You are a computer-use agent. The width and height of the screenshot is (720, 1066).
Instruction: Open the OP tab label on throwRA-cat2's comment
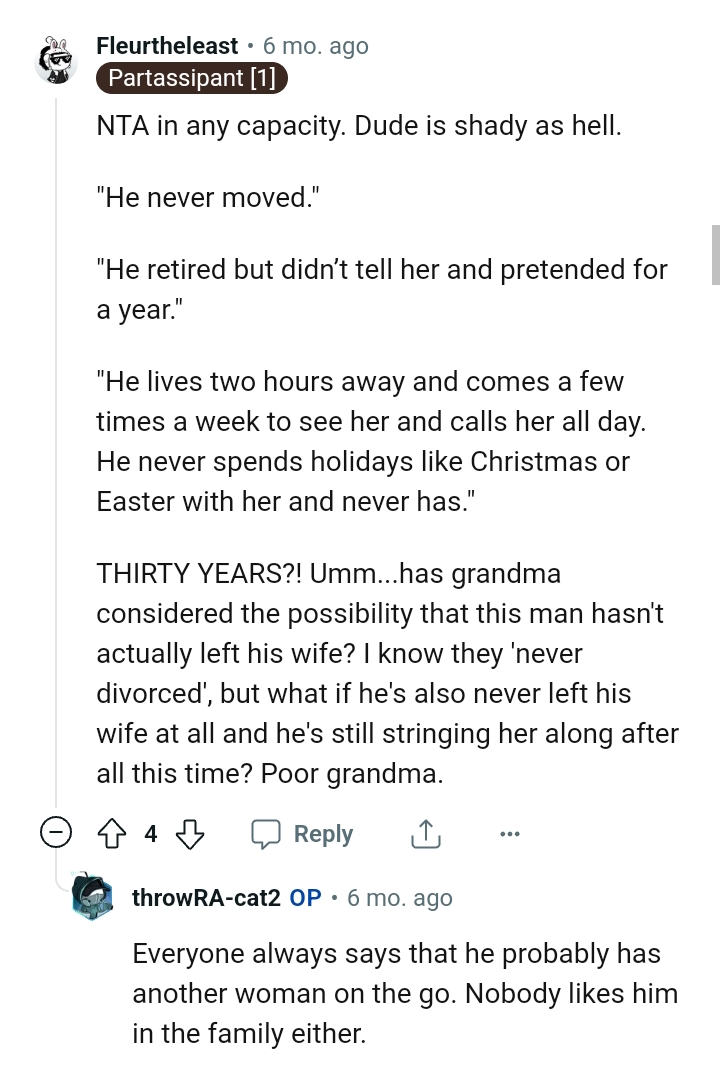[x=305, y=898]
